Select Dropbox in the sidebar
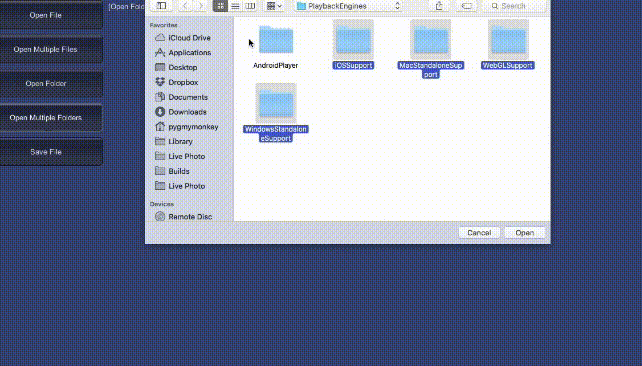Screen dimensions: 642x366 pos(183,82)
